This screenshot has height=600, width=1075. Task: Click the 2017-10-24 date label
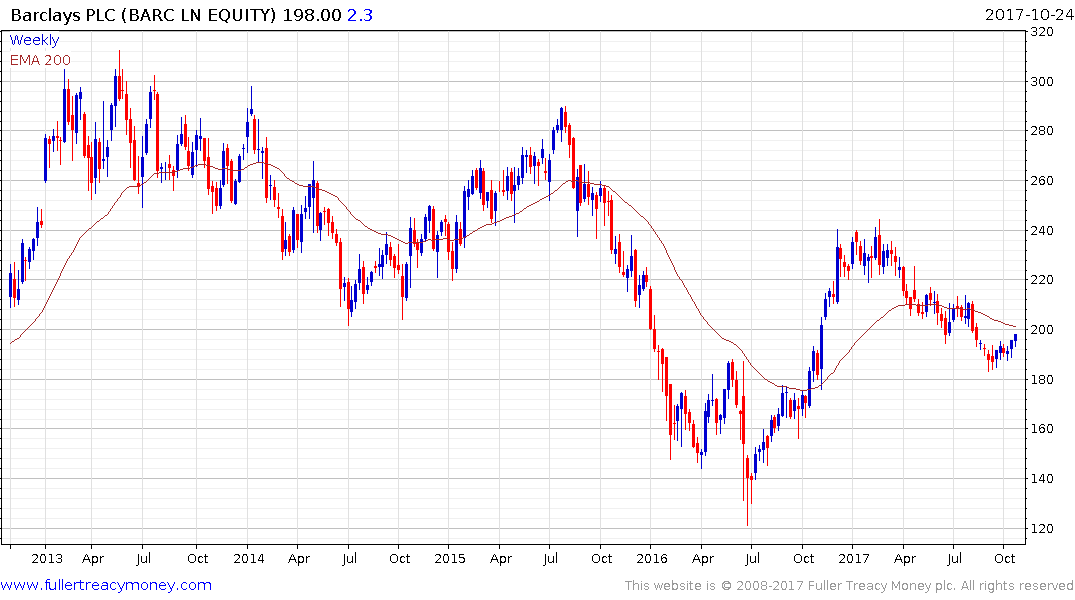click(1028, 14)
